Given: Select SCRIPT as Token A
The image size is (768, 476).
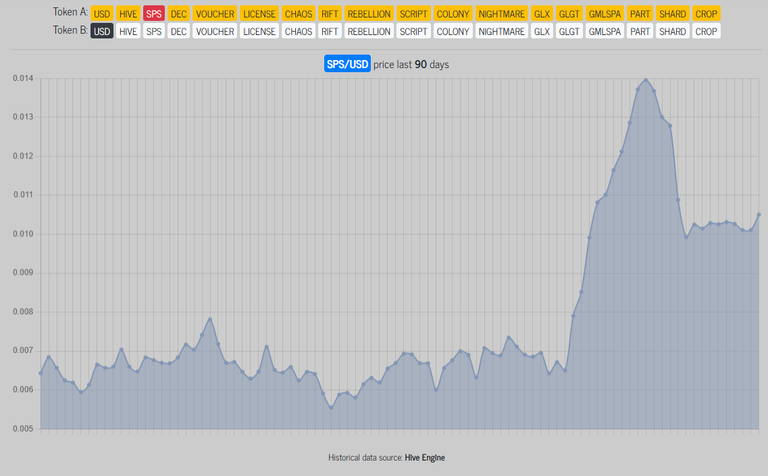Looking at the screenshot, I should tap(413, 14).
